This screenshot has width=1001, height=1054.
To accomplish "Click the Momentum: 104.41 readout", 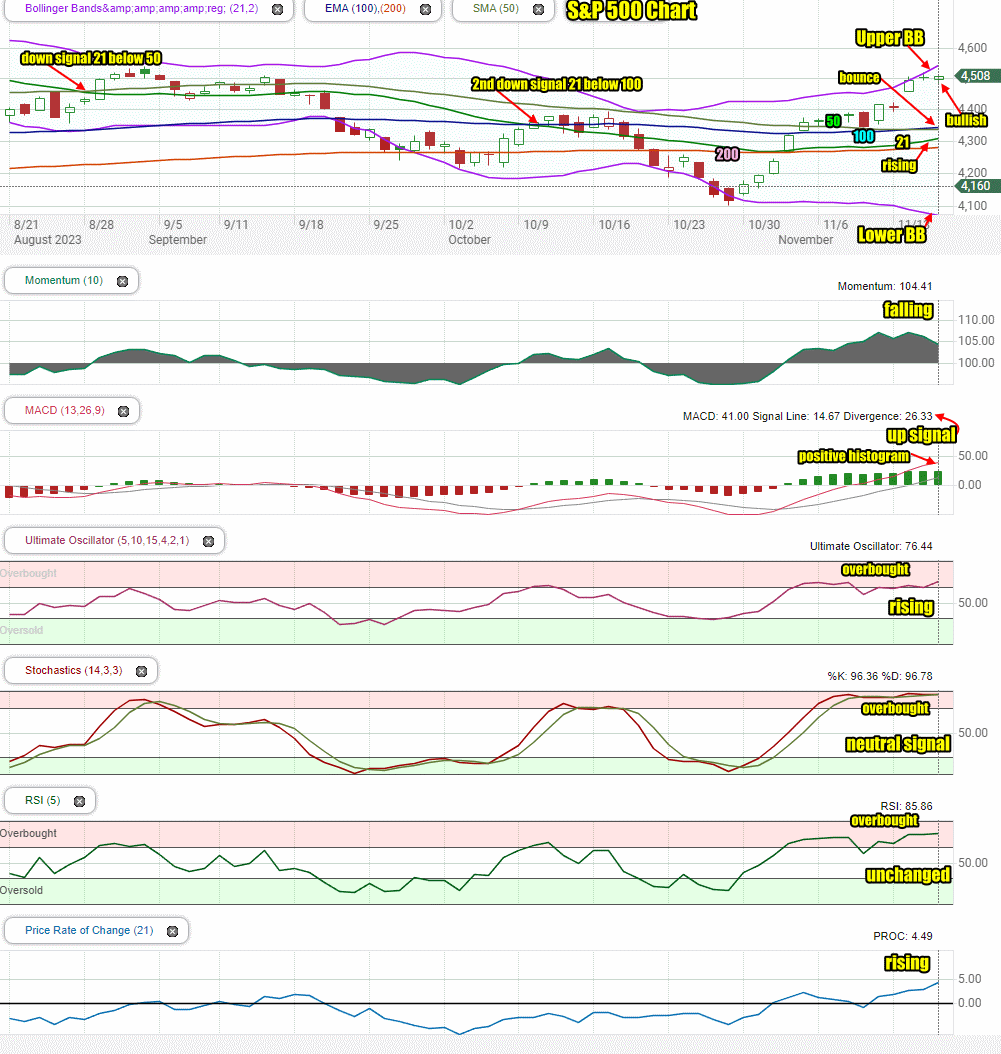I will 885,286.
